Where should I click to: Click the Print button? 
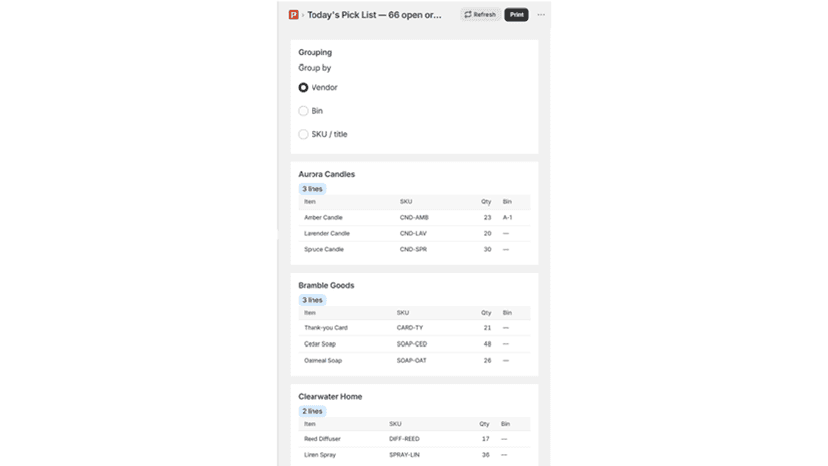516,15
